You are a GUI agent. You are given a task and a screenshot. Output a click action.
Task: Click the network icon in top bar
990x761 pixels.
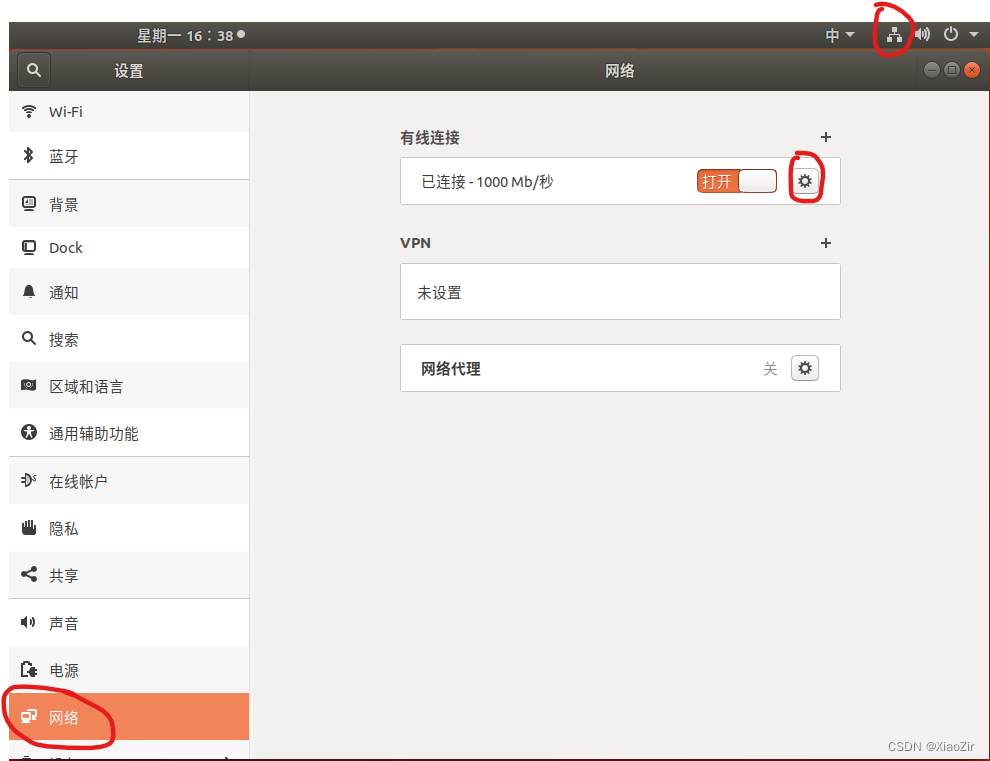[x=892, y=33]
